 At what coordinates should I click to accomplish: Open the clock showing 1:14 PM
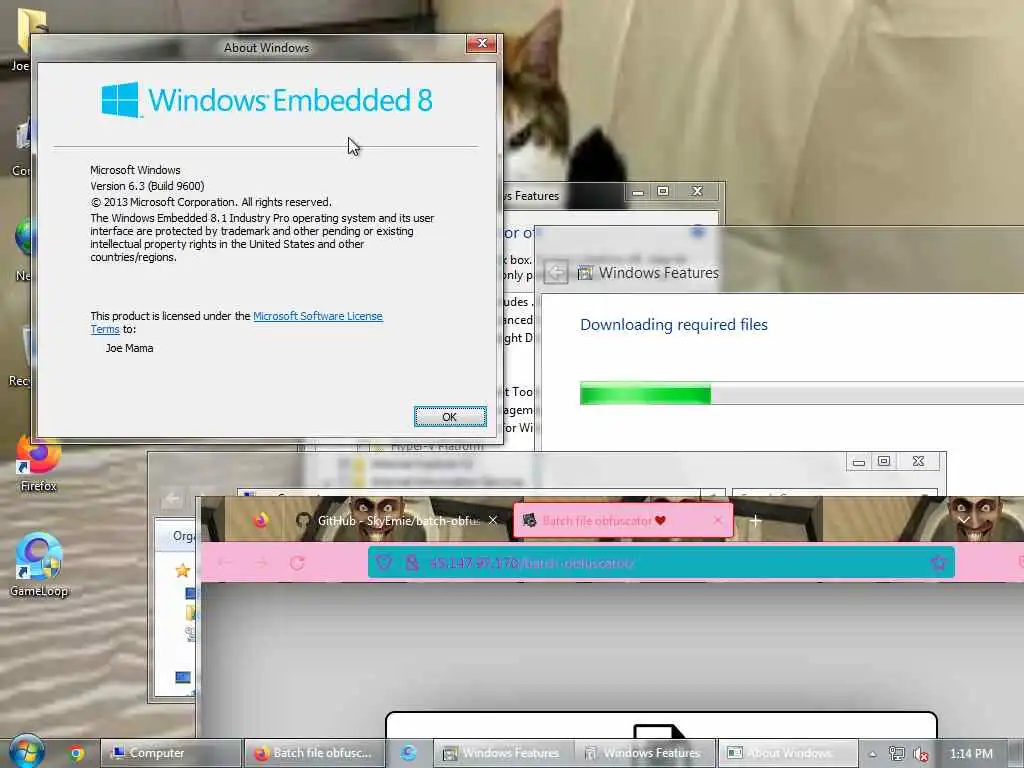971,754
